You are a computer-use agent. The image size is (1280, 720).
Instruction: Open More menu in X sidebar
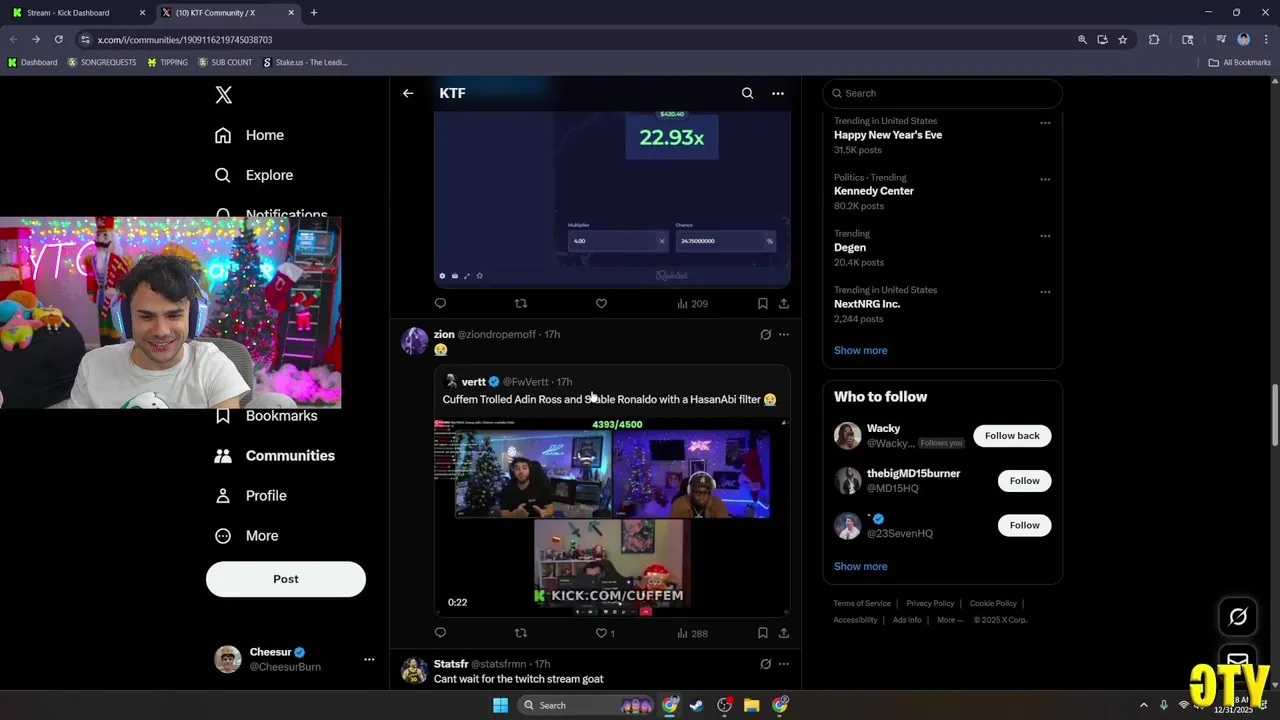[247, 536]
